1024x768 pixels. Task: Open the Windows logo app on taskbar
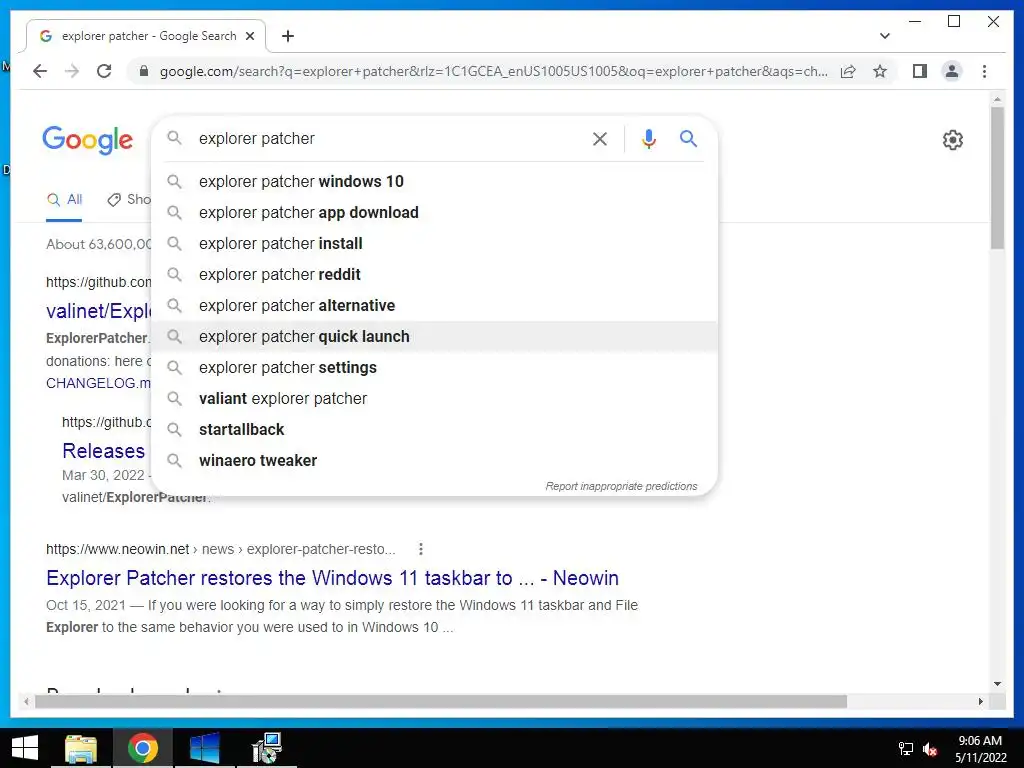click(204, 748)
